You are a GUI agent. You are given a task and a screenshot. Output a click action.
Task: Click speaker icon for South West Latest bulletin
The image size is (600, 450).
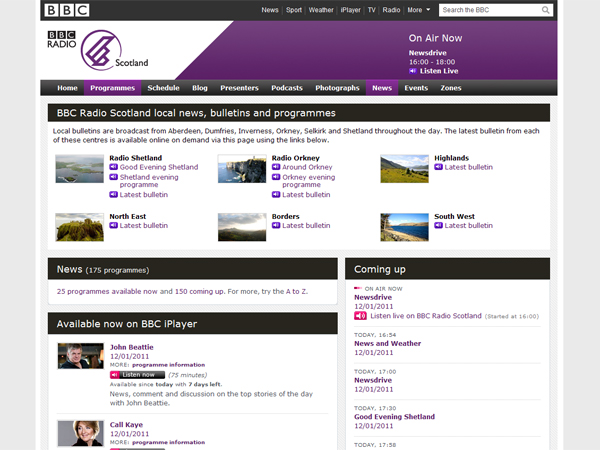(x=439, y=225)
